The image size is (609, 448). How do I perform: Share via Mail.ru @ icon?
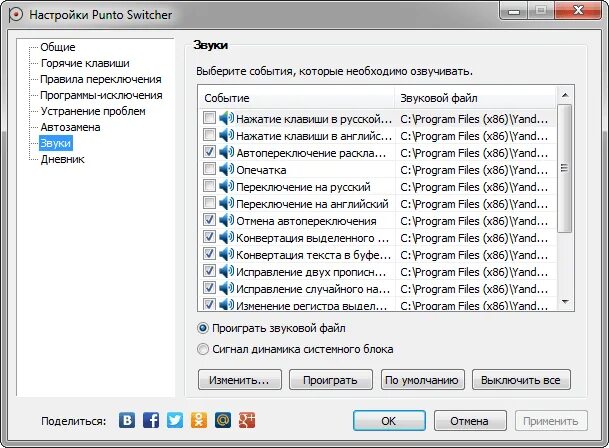click(x=223, y=420)
